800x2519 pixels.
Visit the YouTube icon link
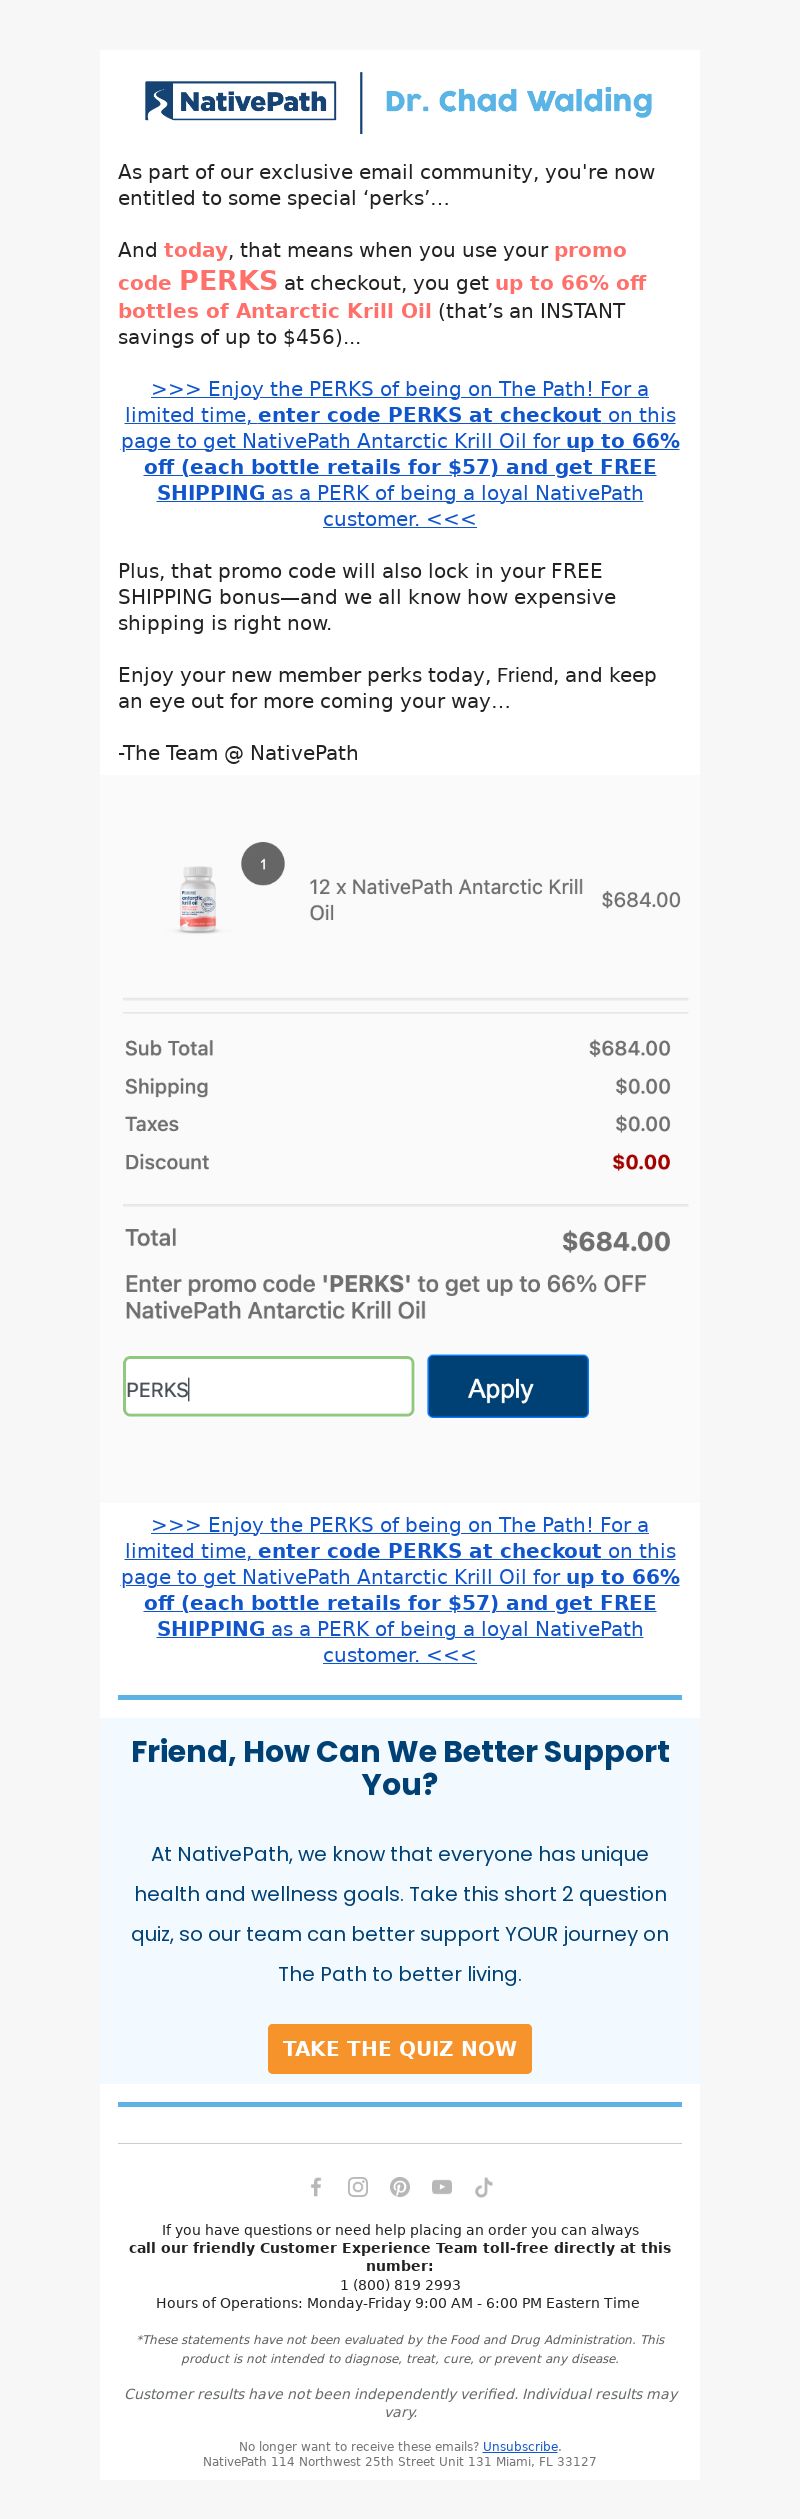click(x=442, y=2187)
